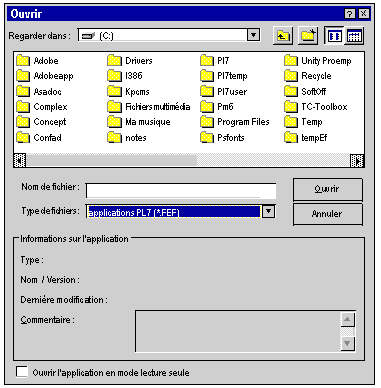Expand the Type de fichiers dropdown arrow
The image size is (381, 388).
coord(268,212)
